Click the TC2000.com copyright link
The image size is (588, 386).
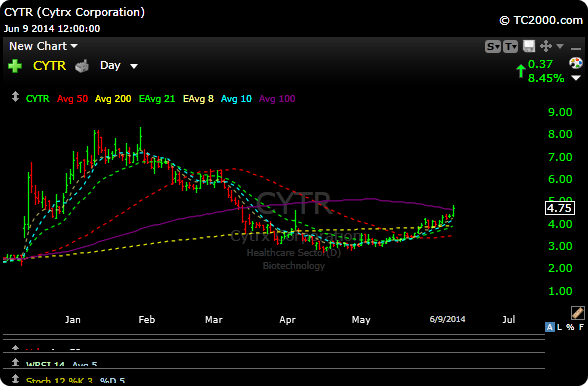click(x=541, y=20)
